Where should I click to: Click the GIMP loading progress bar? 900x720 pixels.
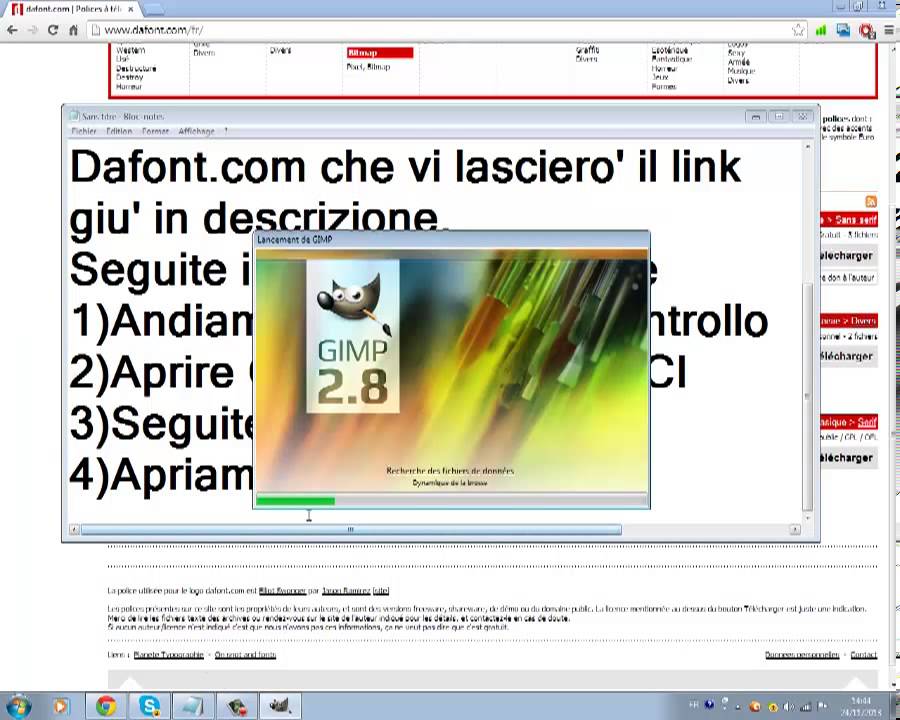(452, 501)
